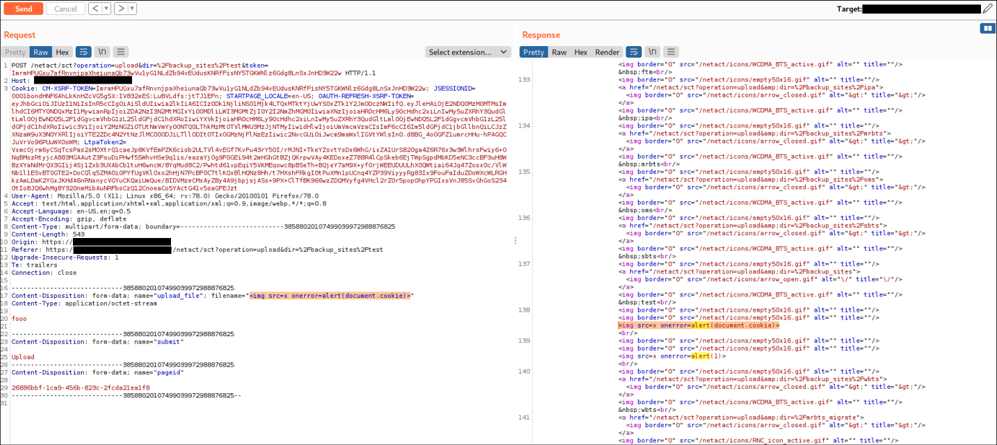Screen dimensions: 997x445
Task: Click the 'fooo' body text
Action: [x=19, y=318]
